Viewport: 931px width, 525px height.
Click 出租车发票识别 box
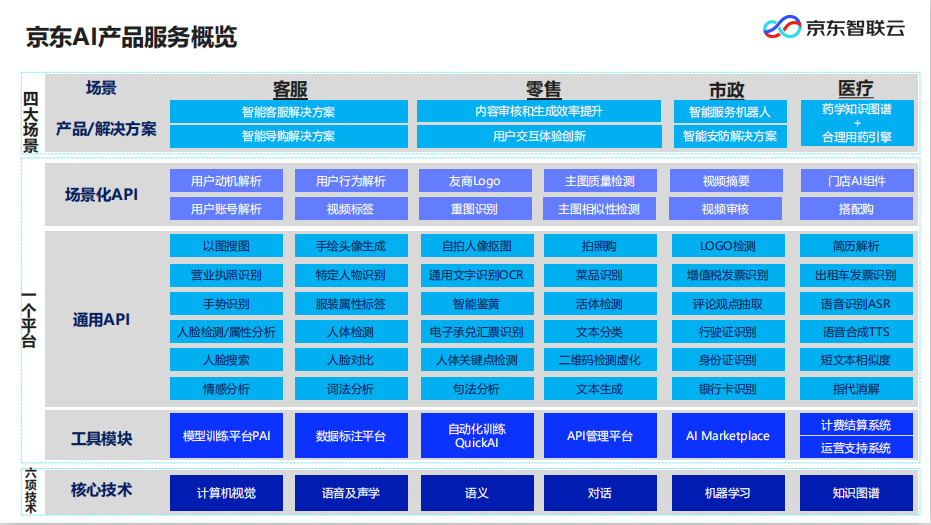[x=856, y=274]
